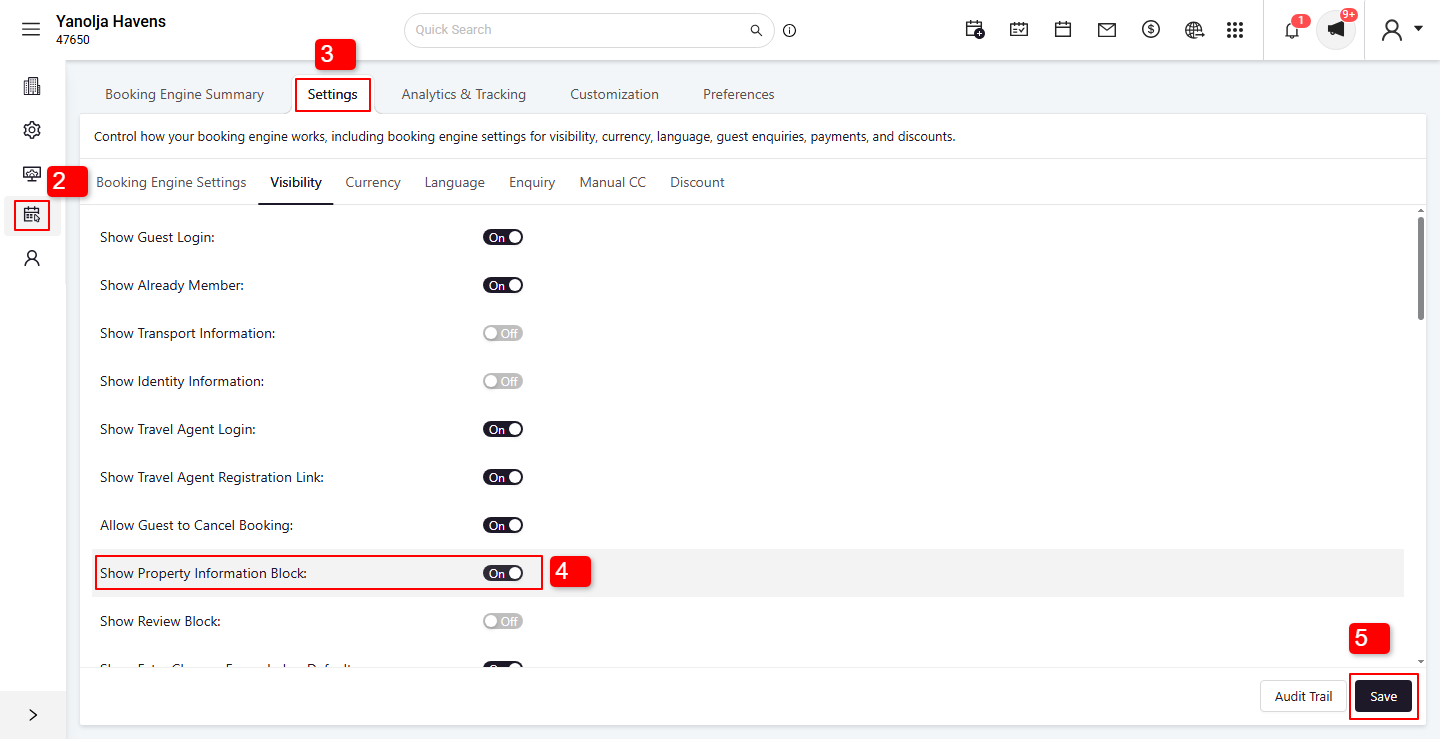The height and width of the screenshot is (739, 1440).
Task: Click the Show Review Block label
Action: coord(160,621)
